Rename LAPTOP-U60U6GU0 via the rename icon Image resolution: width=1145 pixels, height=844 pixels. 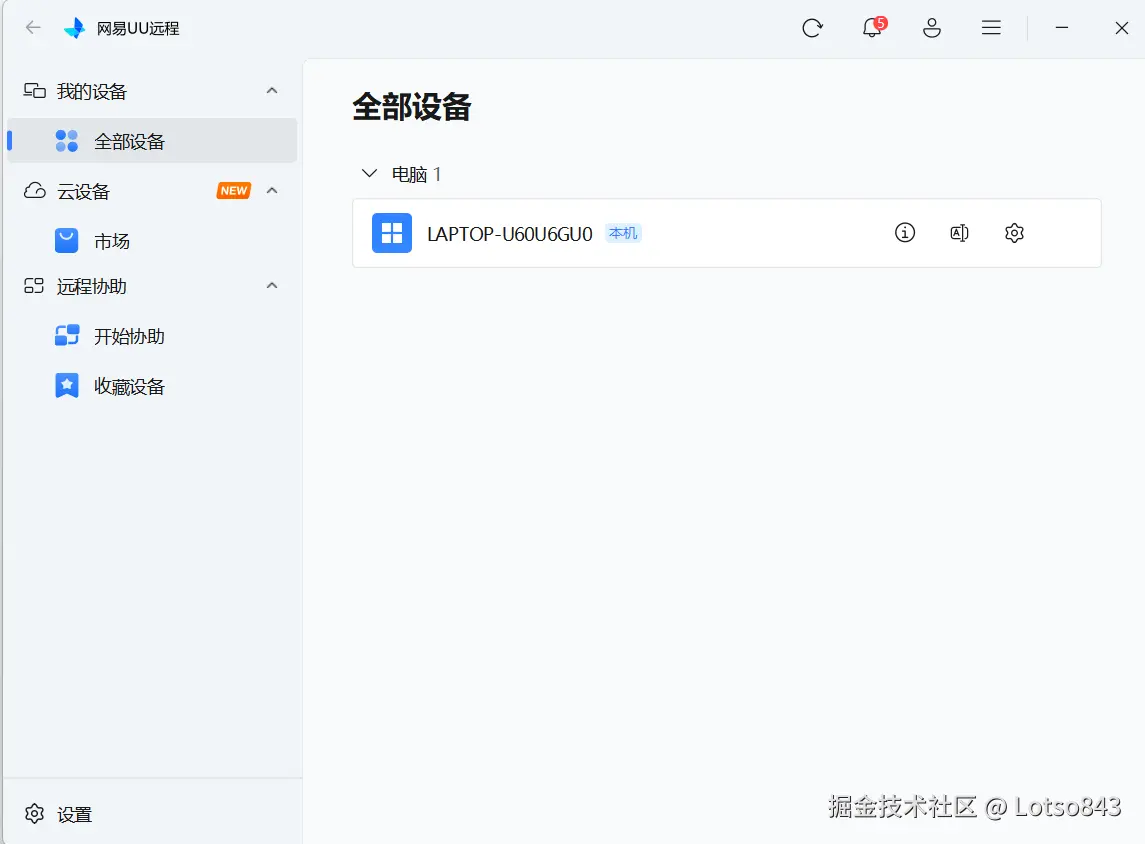[960, 233]
